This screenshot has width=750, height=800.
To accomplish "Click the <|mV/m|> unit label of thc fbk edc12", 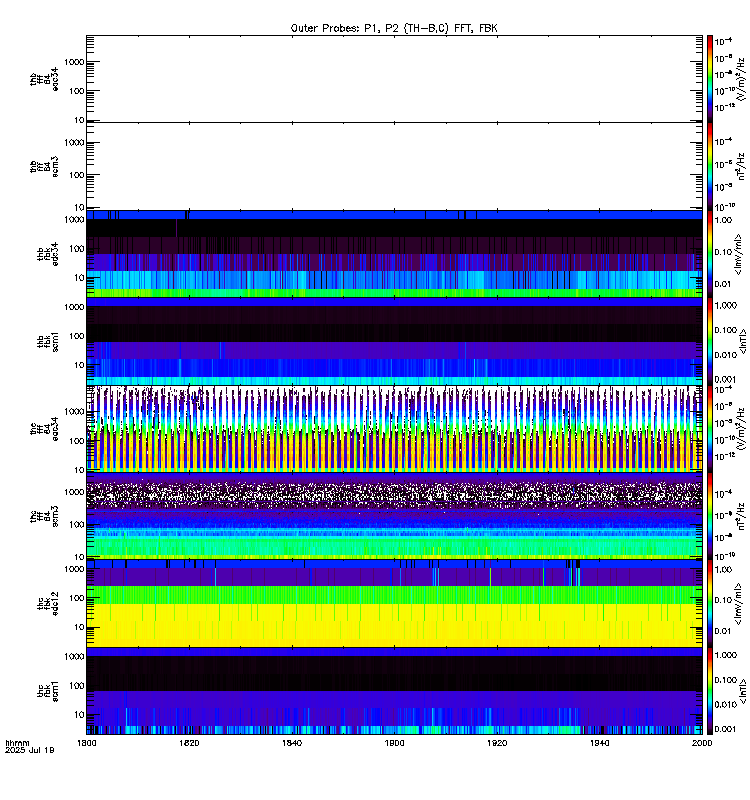I will point(739,604).
